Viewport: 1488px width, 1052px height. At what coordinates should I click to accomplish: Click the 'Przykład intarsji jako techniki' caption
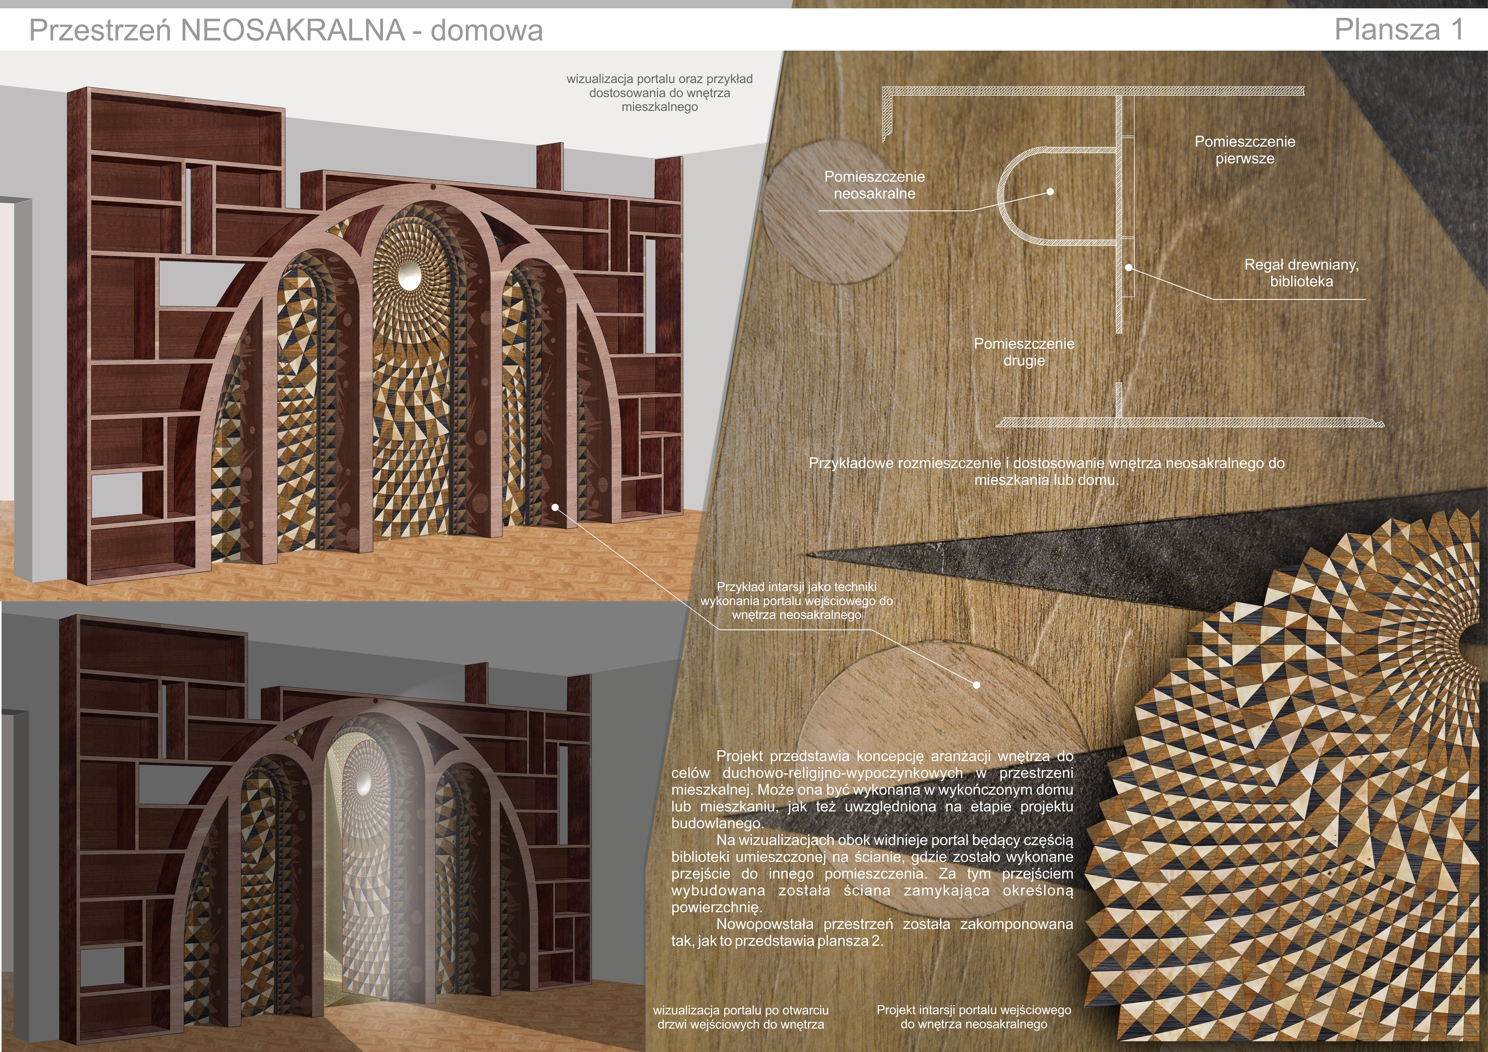point(796,601)
